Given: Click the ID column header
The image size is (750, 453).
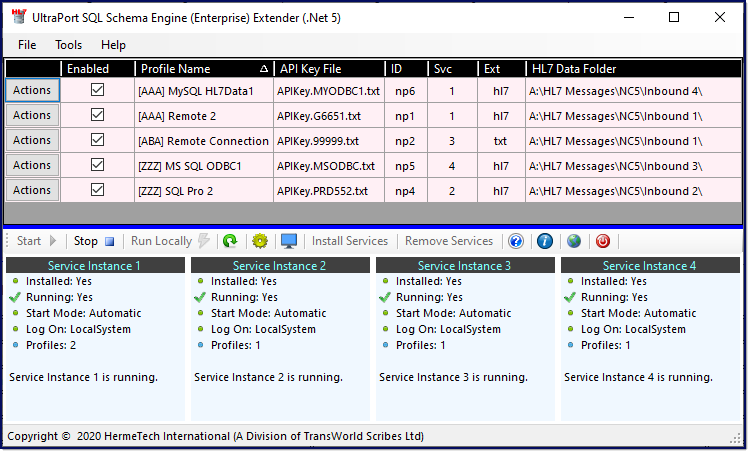Looking at the screenshot, I should point(406,69).
